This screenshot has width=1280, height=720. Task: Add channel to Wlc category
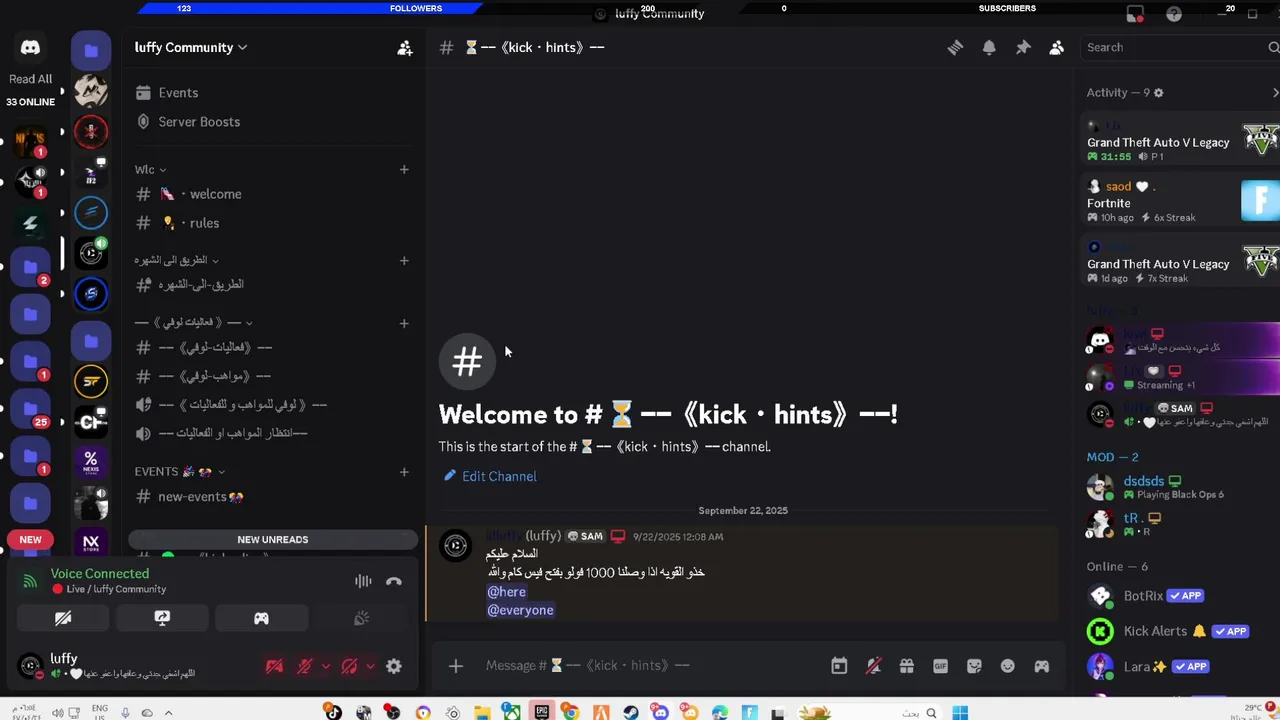(x=404, y=169)
